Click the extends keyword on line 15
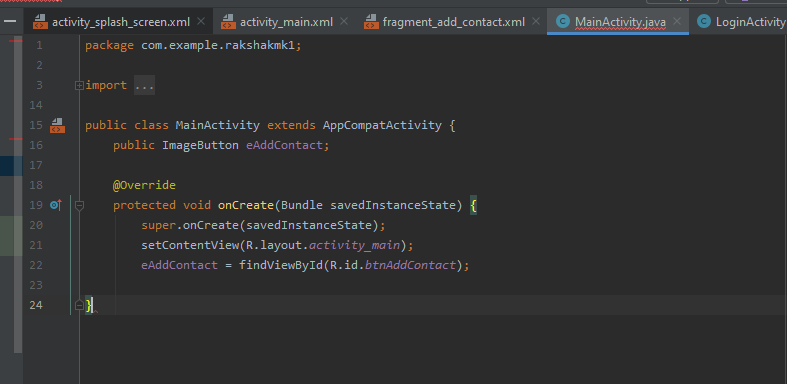The image size is (787, 384). pos(291,125)
